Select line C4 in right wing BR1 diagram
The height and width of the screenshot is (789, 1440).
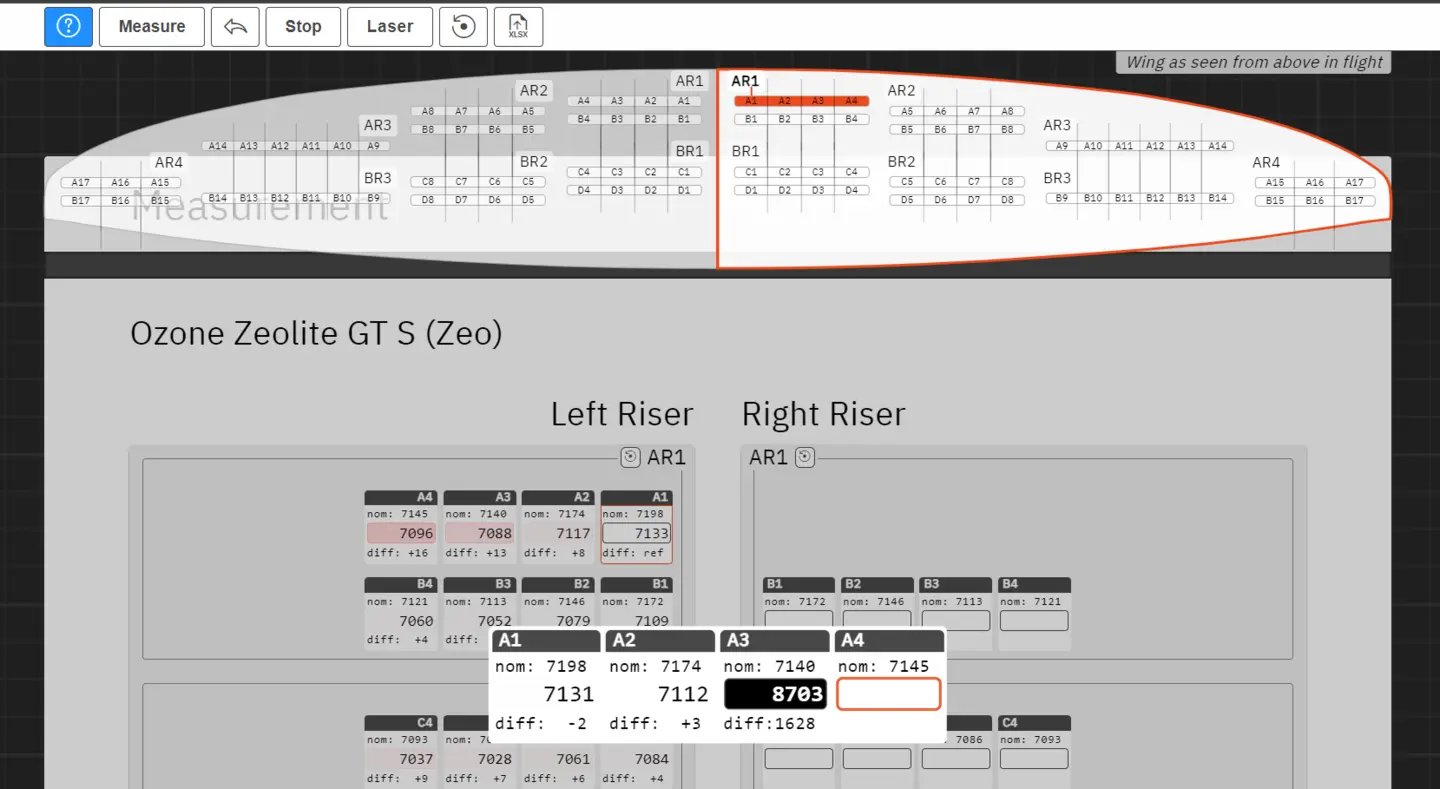852,171
